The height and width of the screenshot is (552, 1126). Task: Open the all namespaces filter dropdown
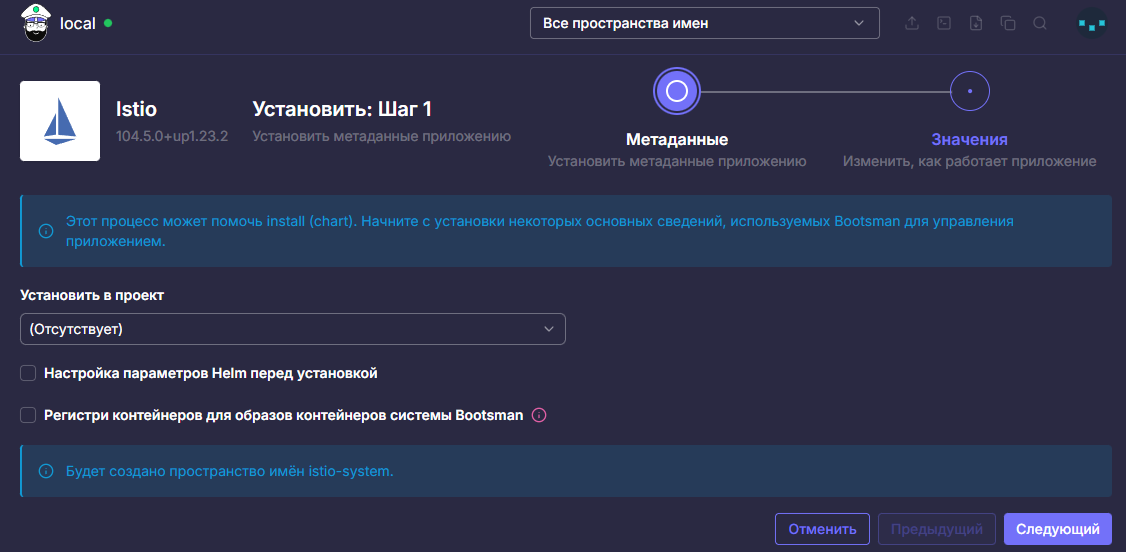pyautogui.click(x=704, y=23)
